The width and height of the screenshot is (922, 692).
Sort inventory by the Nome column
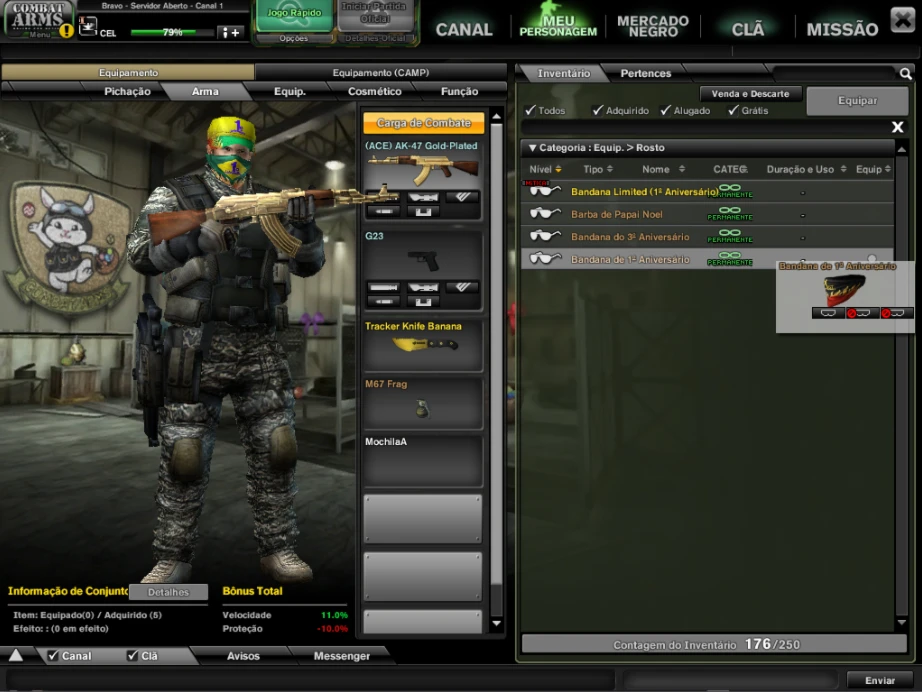(656, 169)
